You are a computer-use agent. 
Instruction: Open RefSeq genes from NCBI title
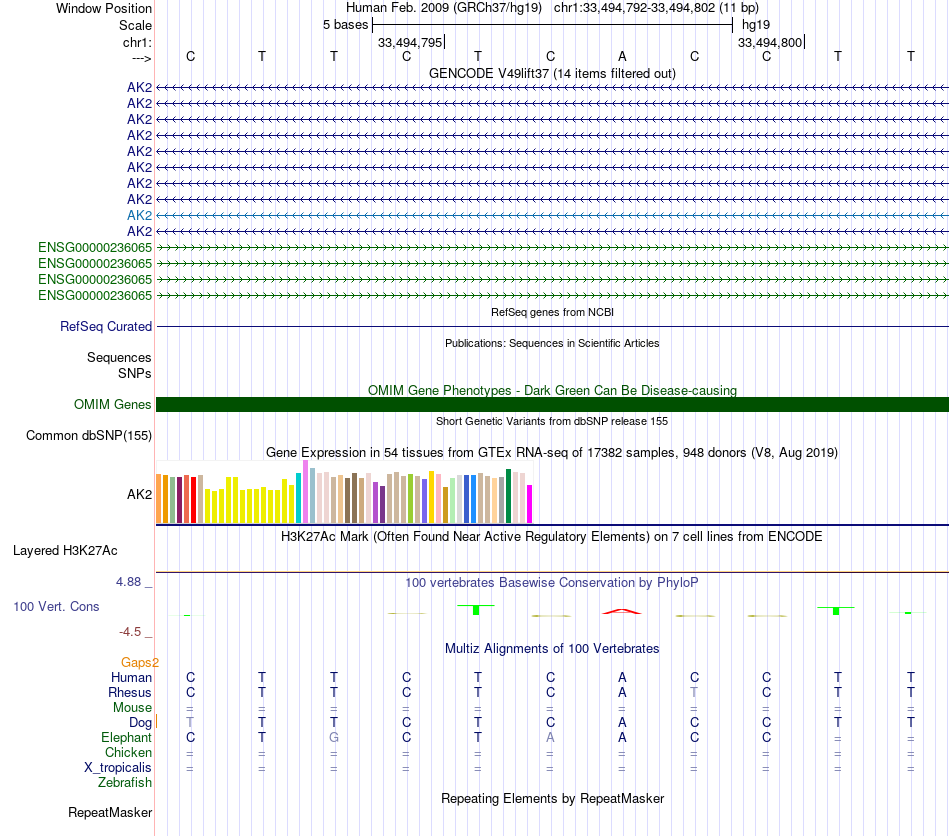(x=552, y=312)
